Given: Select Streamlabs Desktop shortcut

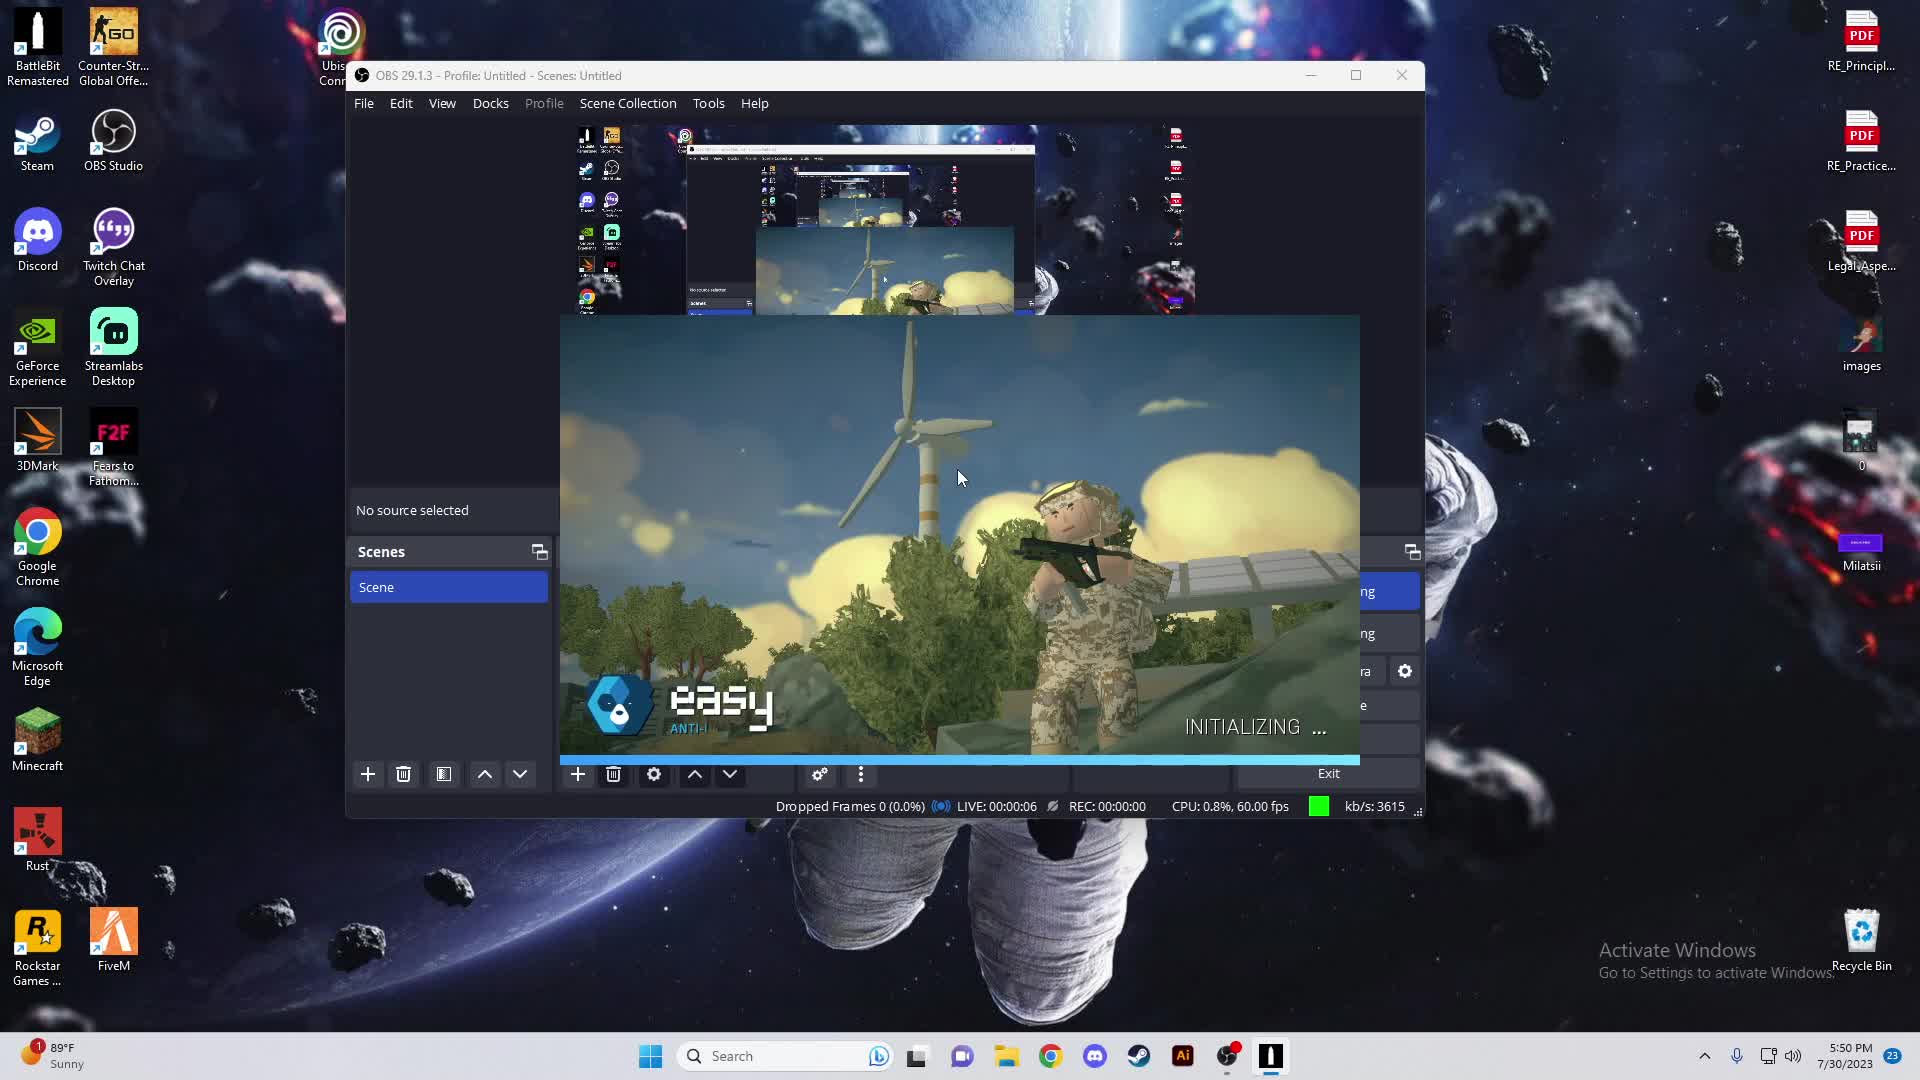Looking at the screenshot, I should [x=113, y=348].
